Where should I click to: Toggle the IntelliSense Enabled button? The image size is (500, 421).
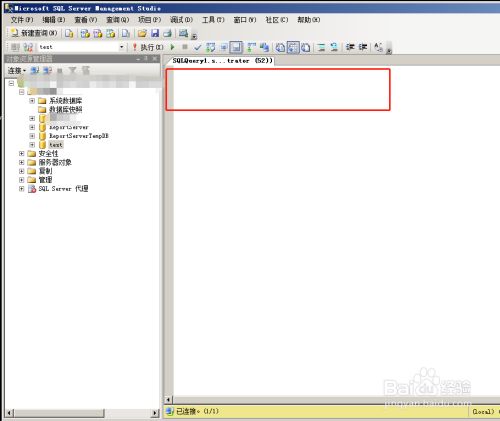(236, 47)
